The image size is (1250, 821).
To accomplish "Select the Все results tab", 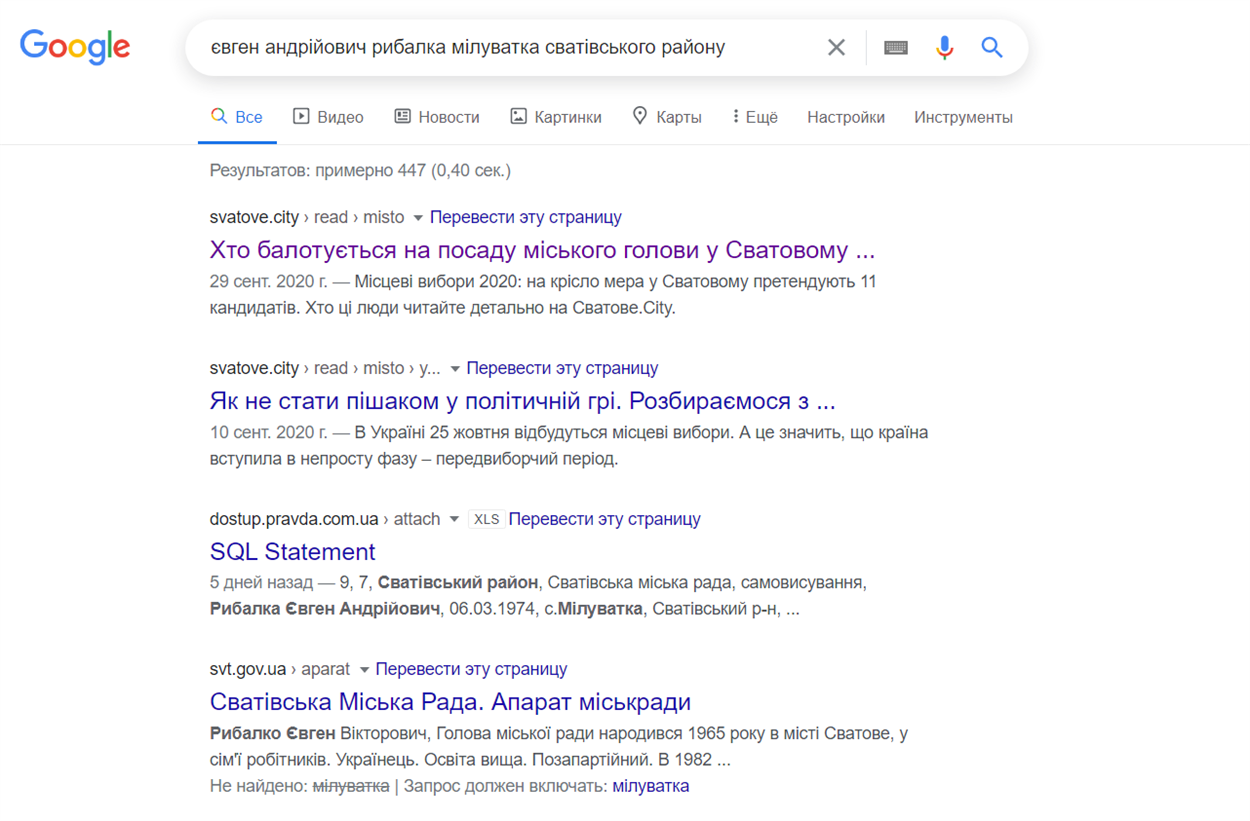I will point(237,117).
